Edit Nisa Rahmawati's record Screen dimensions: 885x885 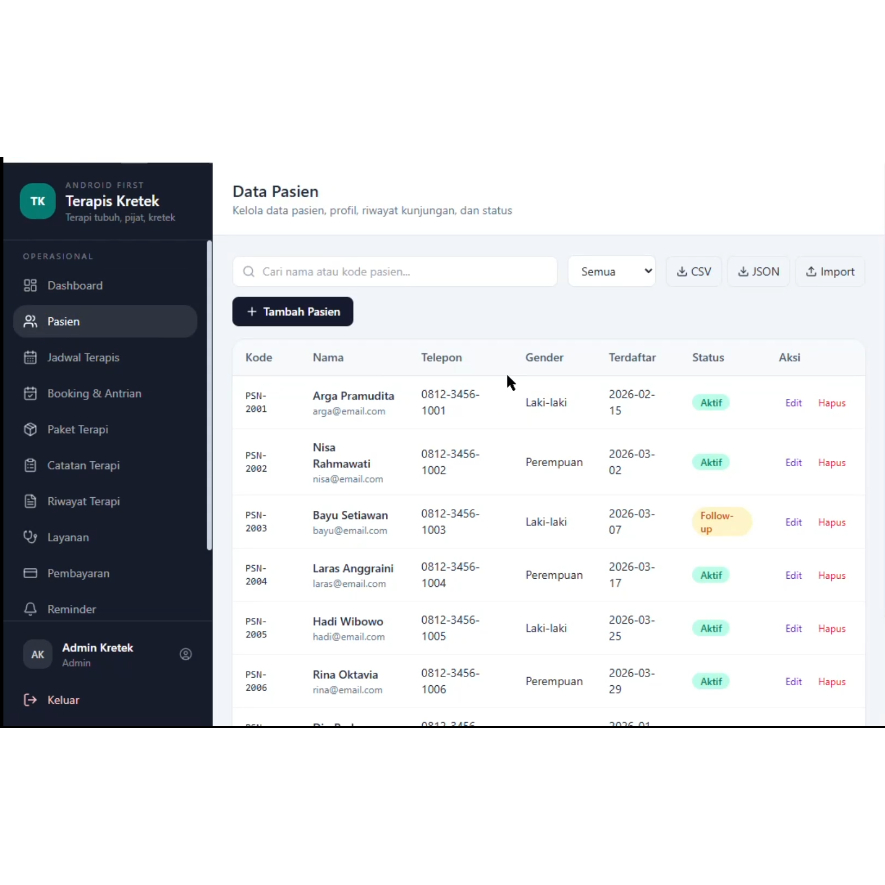tap(793, 463)
